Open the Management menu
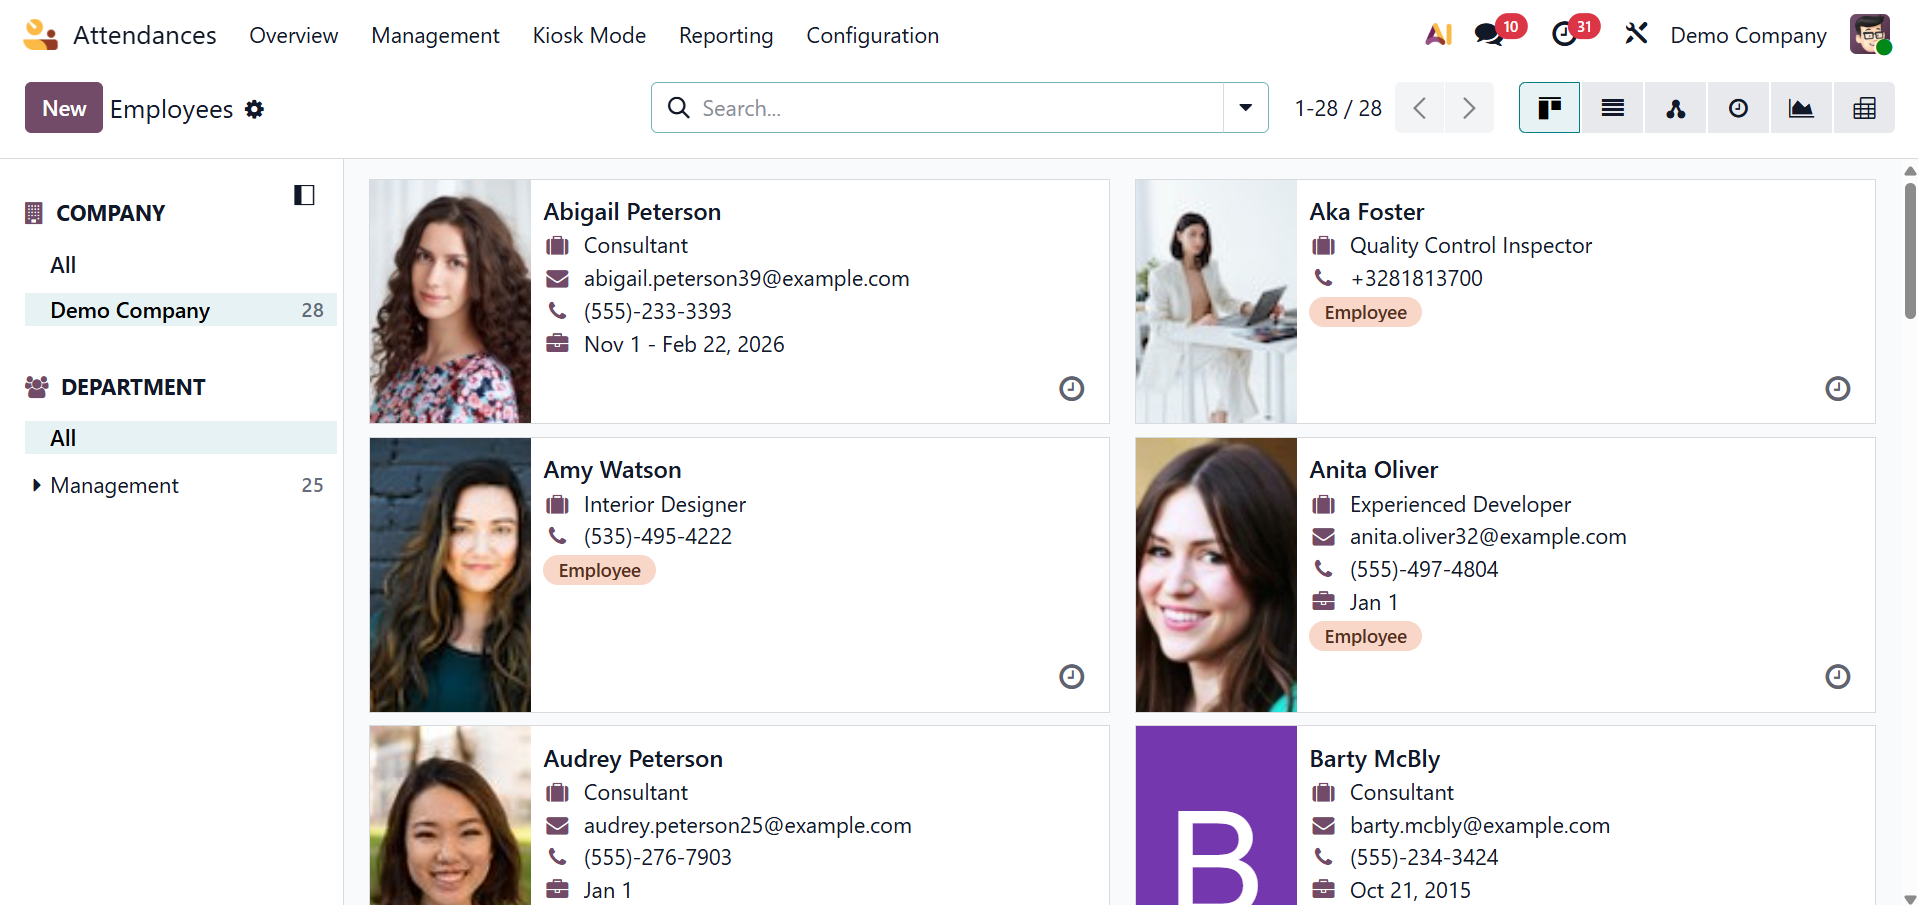Screen dimensions: 1918x905 point(435,35)
